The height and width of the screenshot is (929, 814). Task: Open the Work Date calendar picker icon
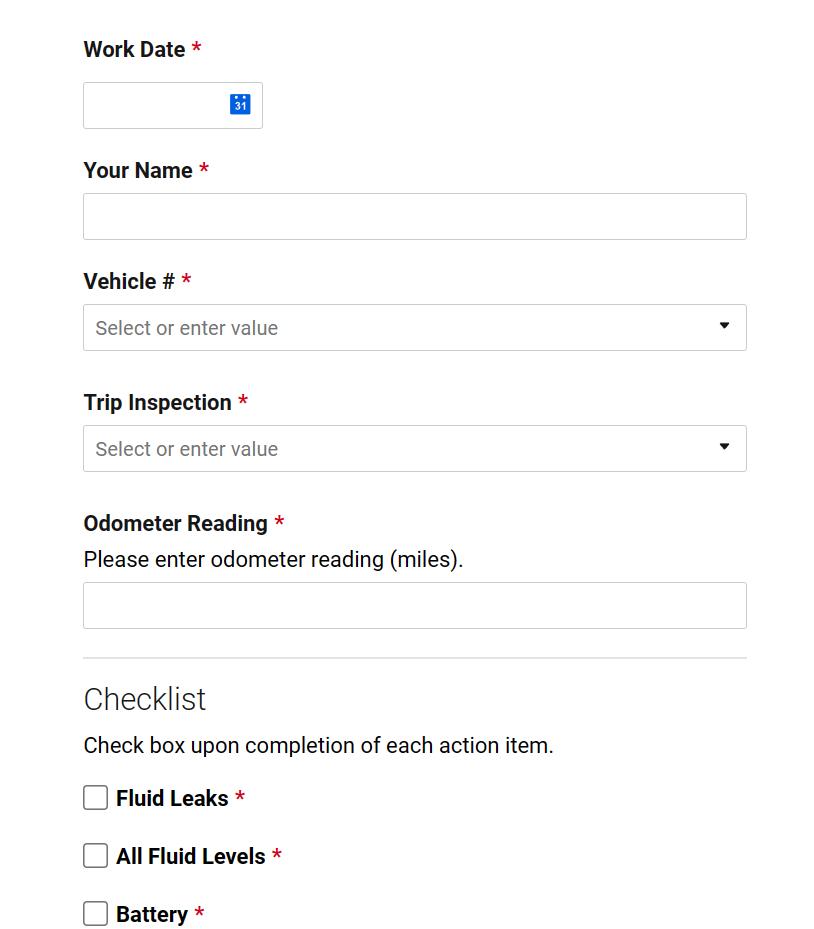pyautogui.click(x=240, y=104)
